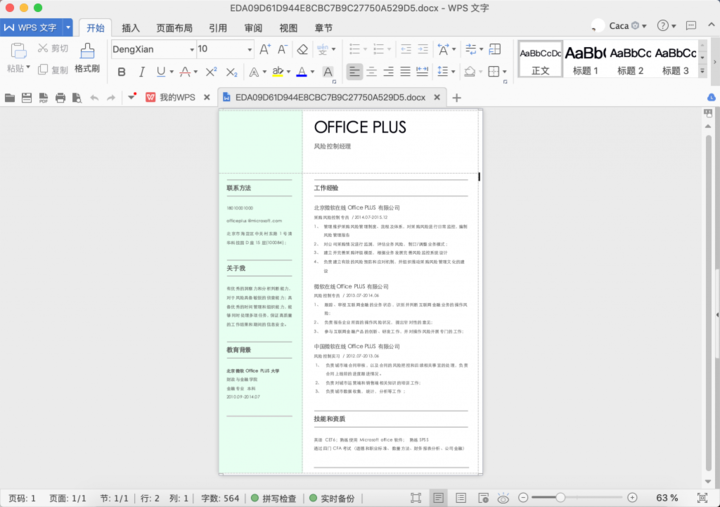Add a new document tab with plus
Screen dimensions: 720x507
pyautogui.click(x=456, y=98)
